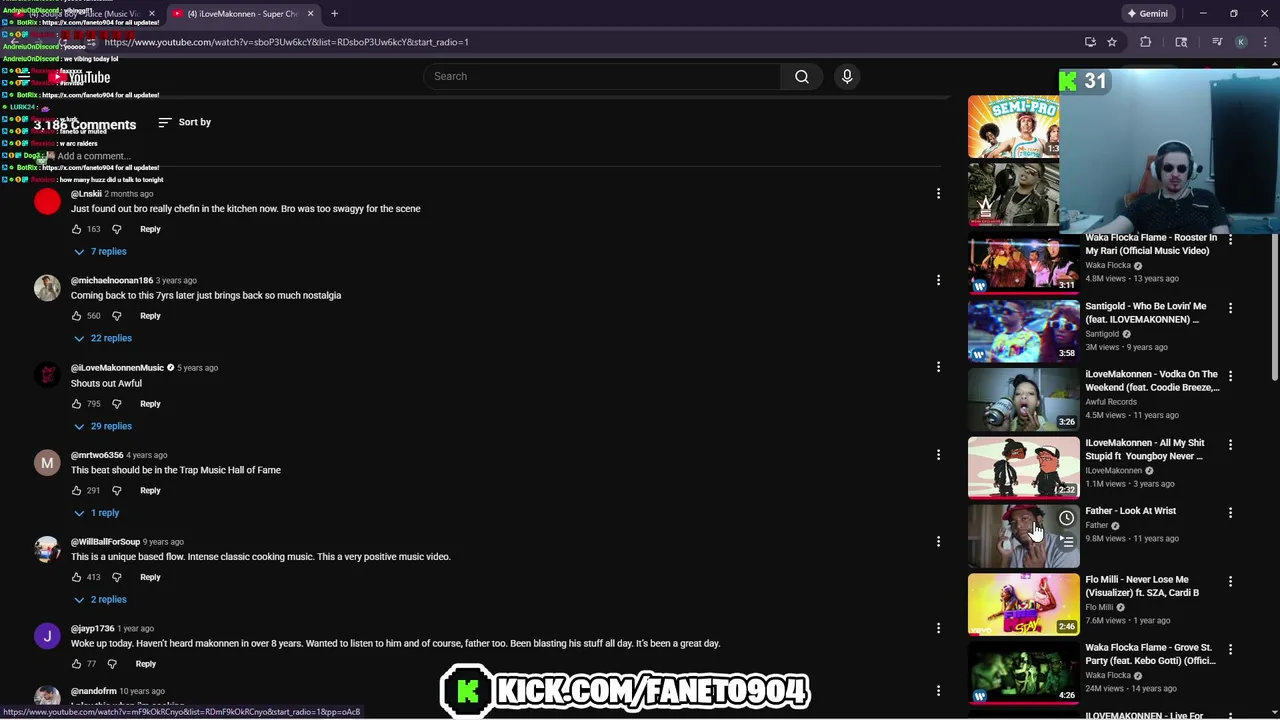Viewport: 1280px width, 720px height.
Task: Expand 22 replies under nostalgia comment
Action: [x=102, y=338]
